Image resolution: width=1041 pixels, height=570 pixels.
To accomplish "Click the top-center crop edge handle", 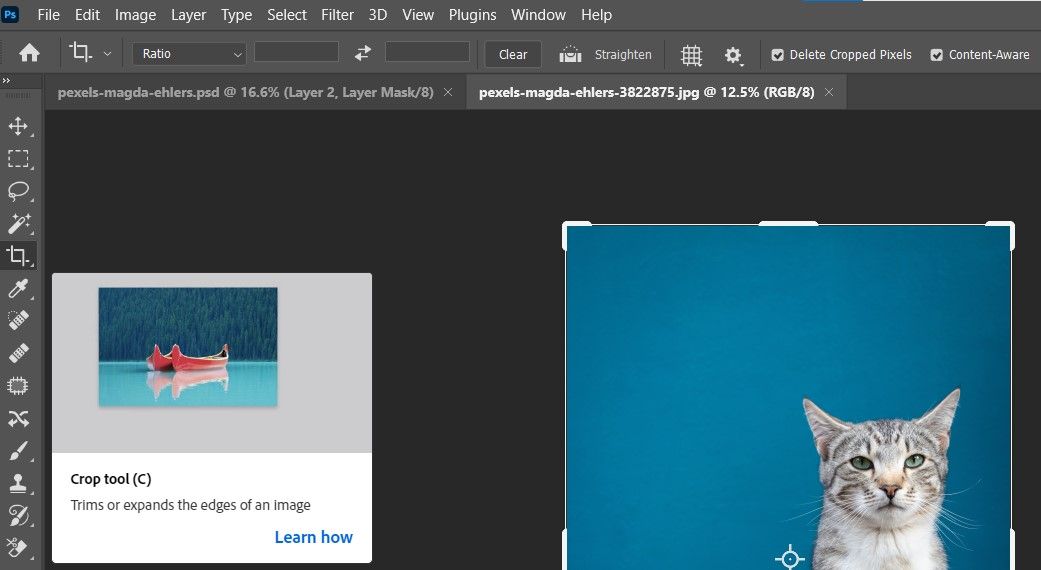I will pos(788,224).
